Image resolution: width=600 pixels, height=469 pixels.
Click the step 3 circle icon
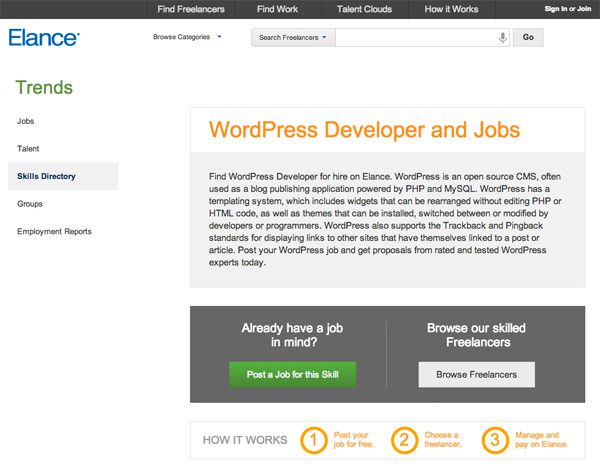(495, 440)
